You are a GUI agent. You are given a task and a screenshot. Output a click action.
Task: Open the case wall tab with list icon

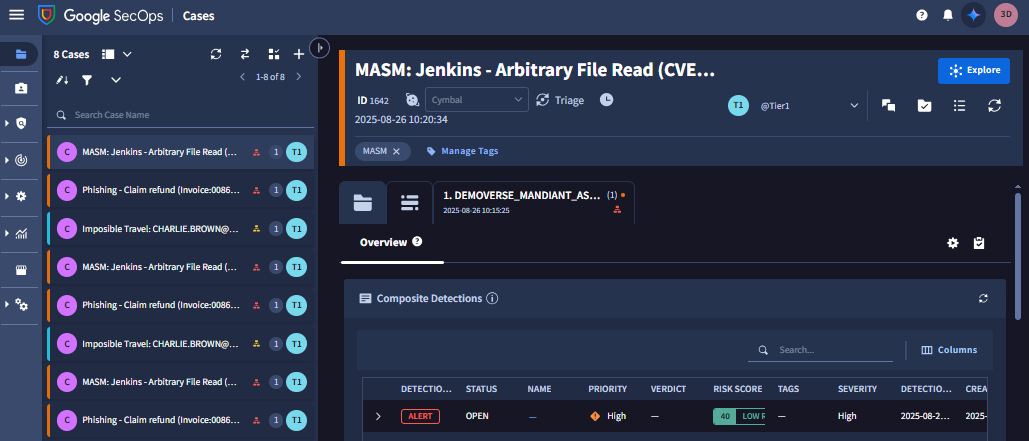point(408,203)
